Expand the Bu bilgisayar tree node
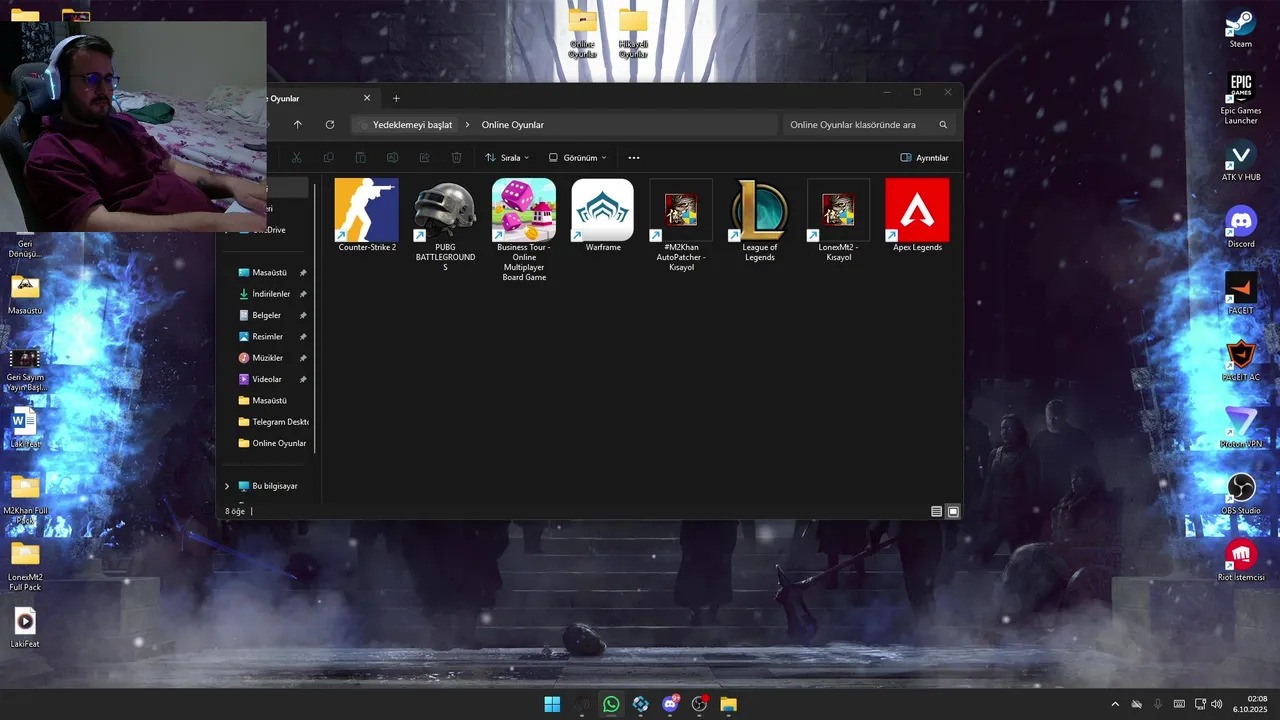 (x=227, y=486)
